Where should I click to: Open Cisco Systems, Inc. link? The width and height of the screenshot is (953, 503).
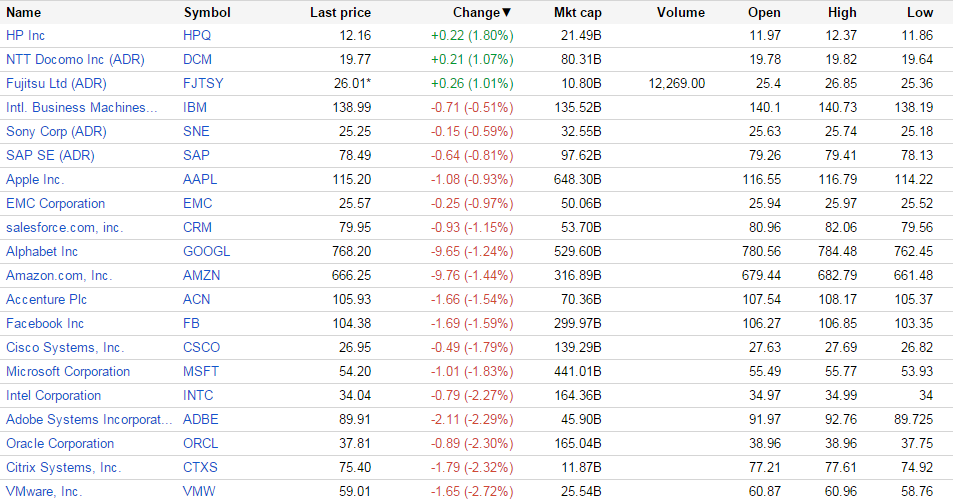[x=65, y=347]
